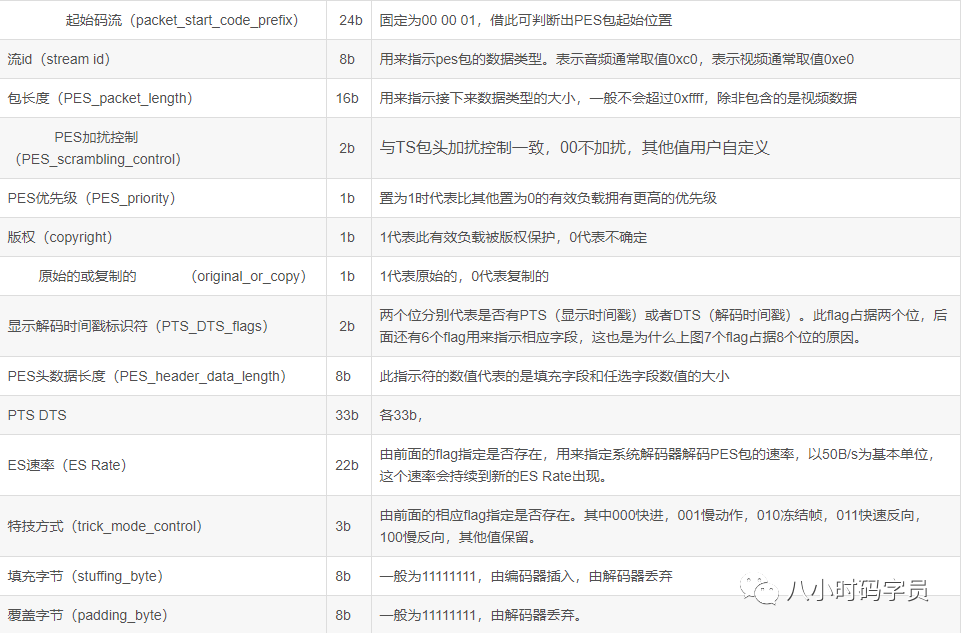Click the 3b size cell

[x=349, y=526]
